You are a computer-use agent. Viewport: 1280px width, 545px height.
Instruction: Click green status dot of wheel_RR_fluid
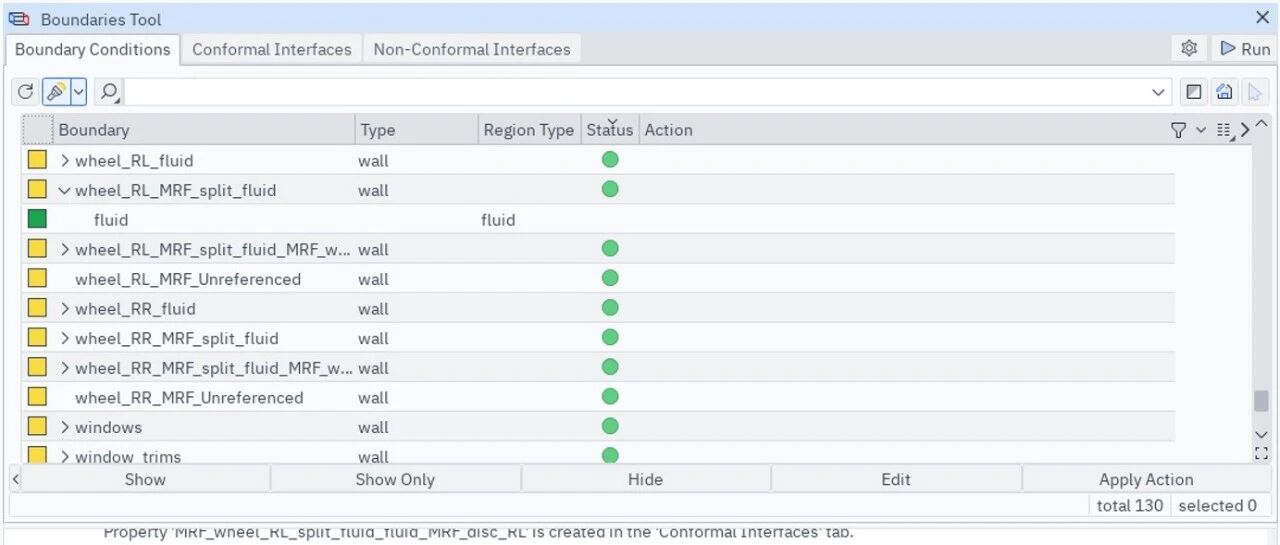(x=610, y=308)
